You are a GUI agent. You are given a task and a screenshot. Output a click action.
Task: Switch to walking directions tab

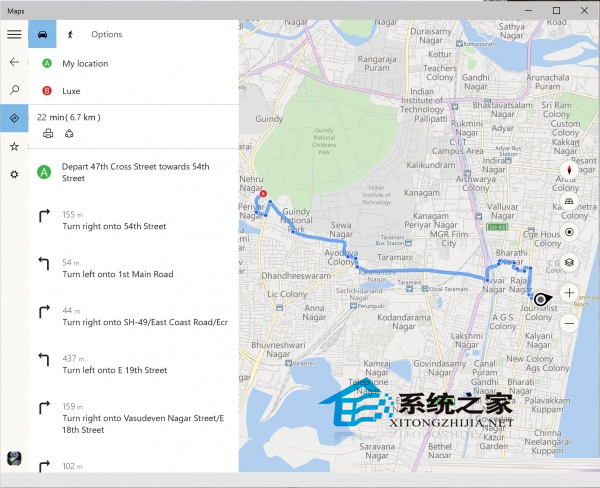click(x=71, y=34)
